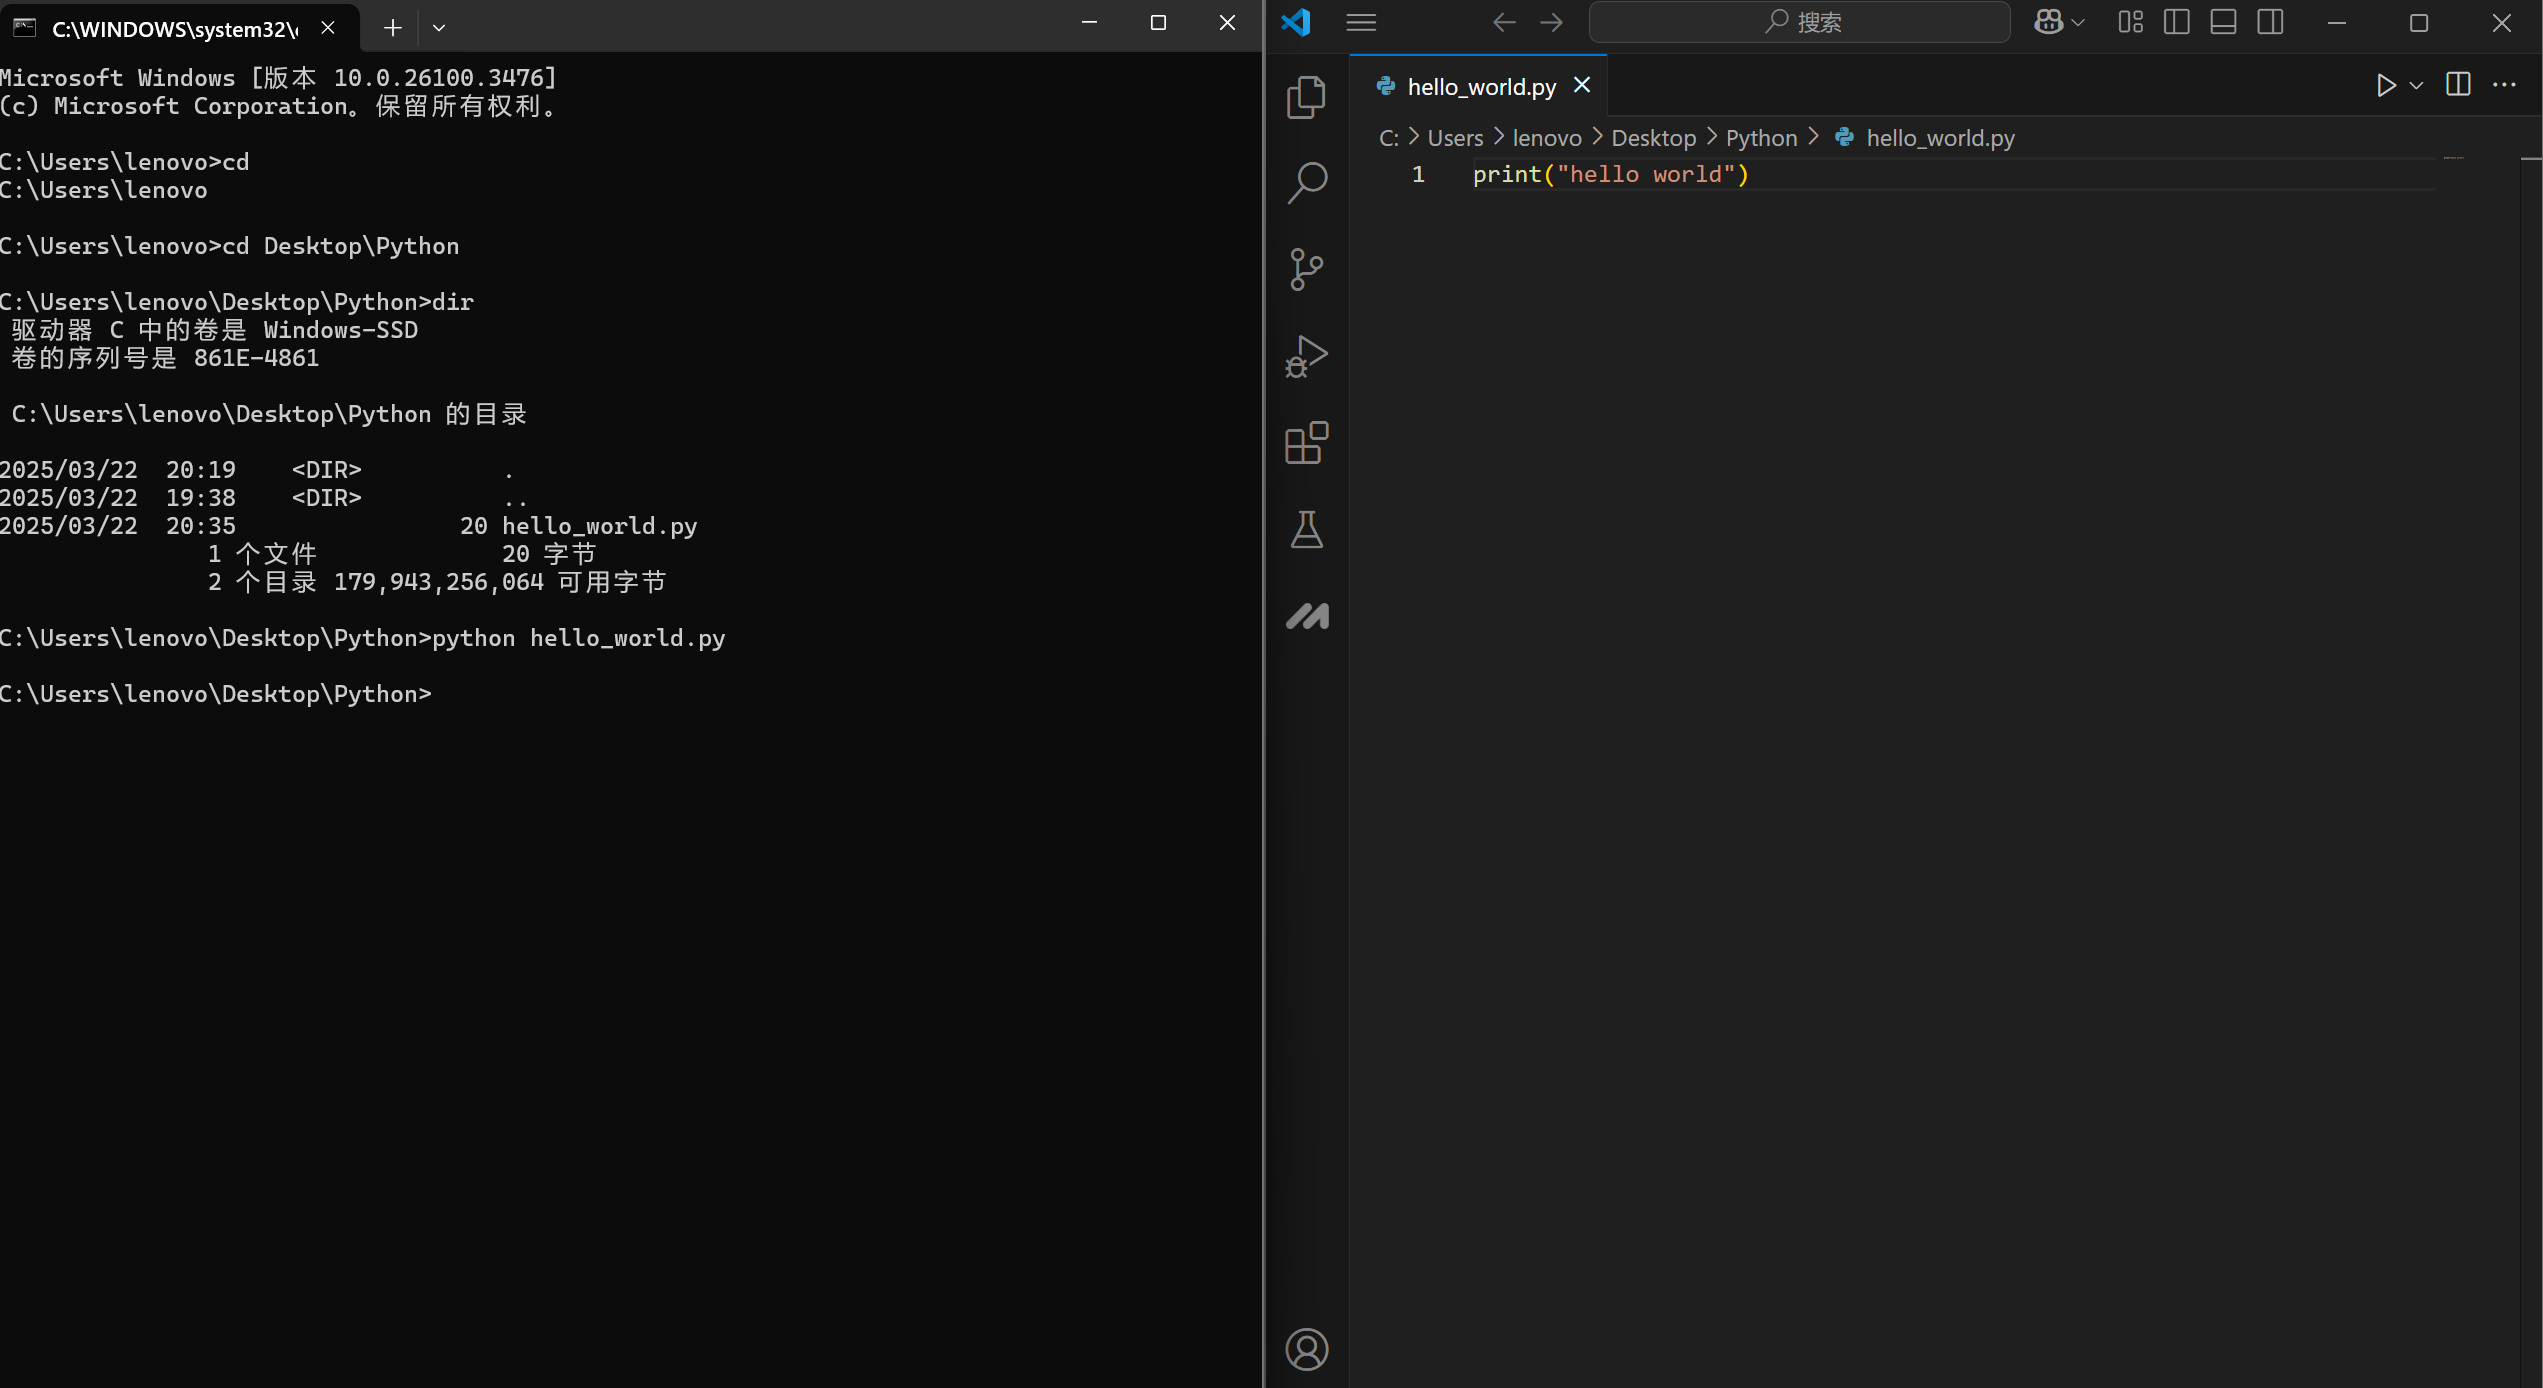
Task: Open the Extensions view
Action: pyautogui.click(x=1306, y=443)
